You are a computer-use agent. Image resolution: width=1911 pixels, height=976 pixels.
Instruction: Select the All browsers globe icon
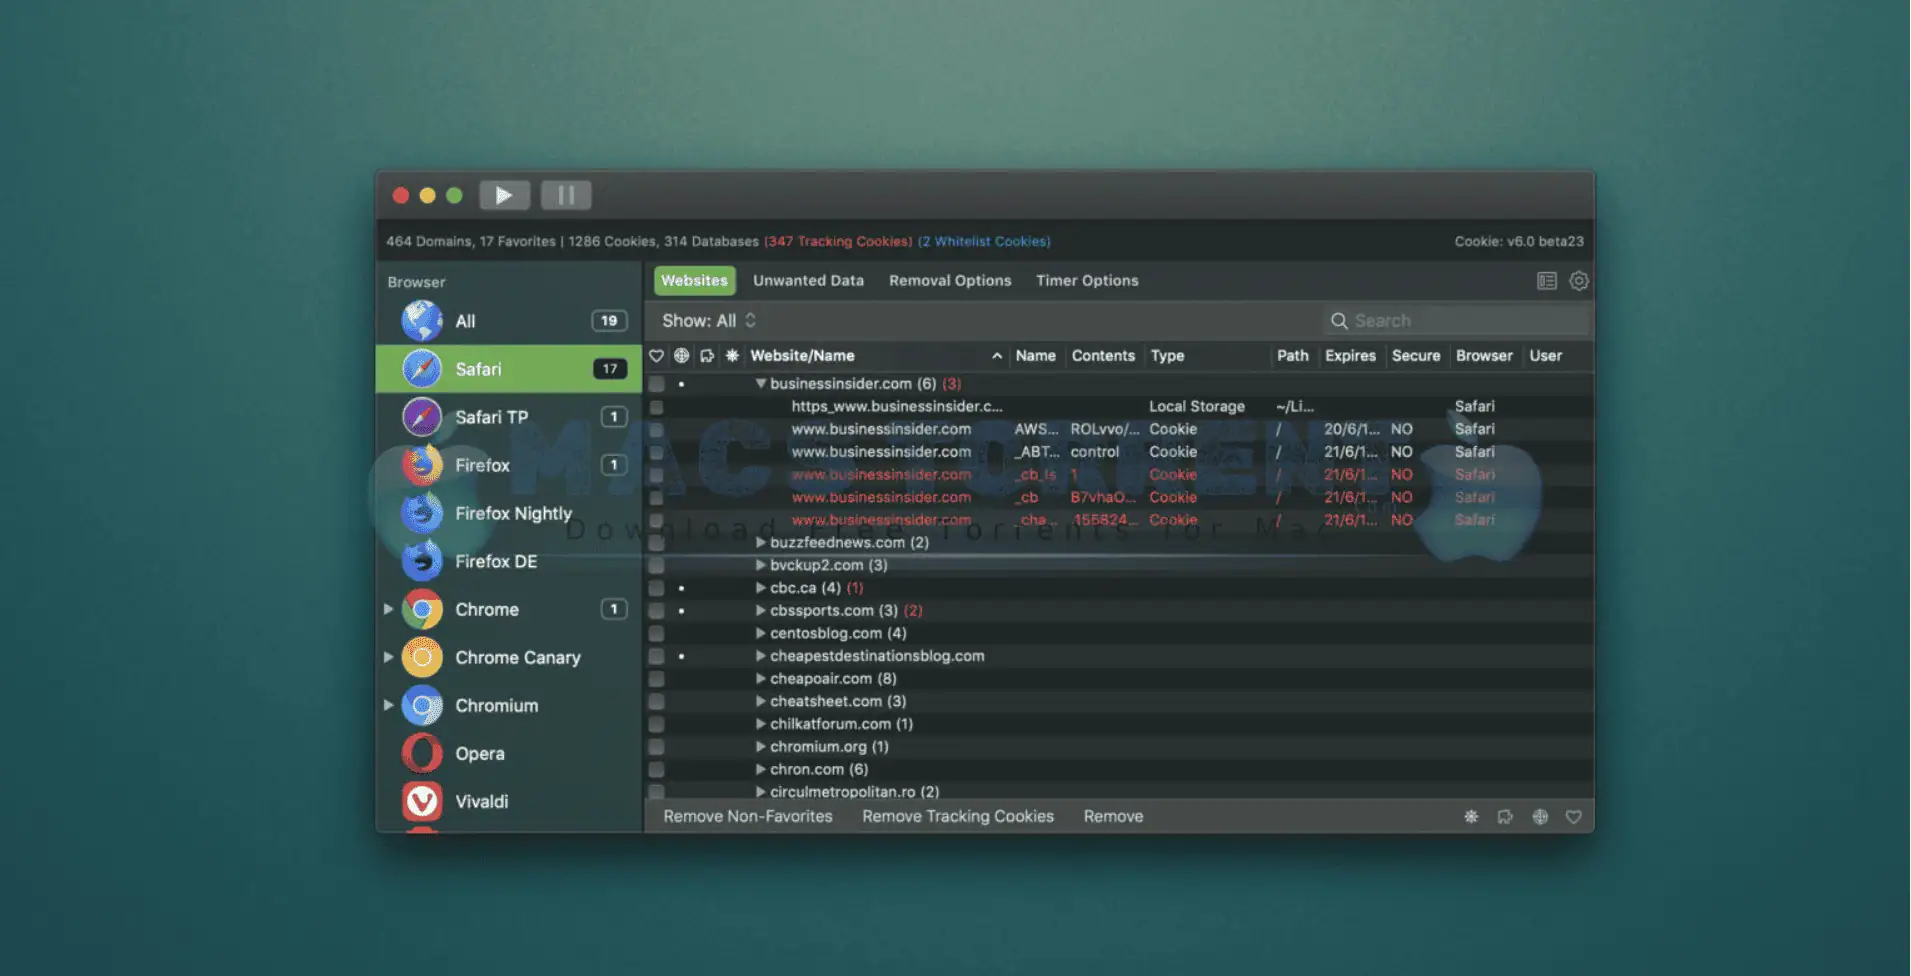point(422,321)
